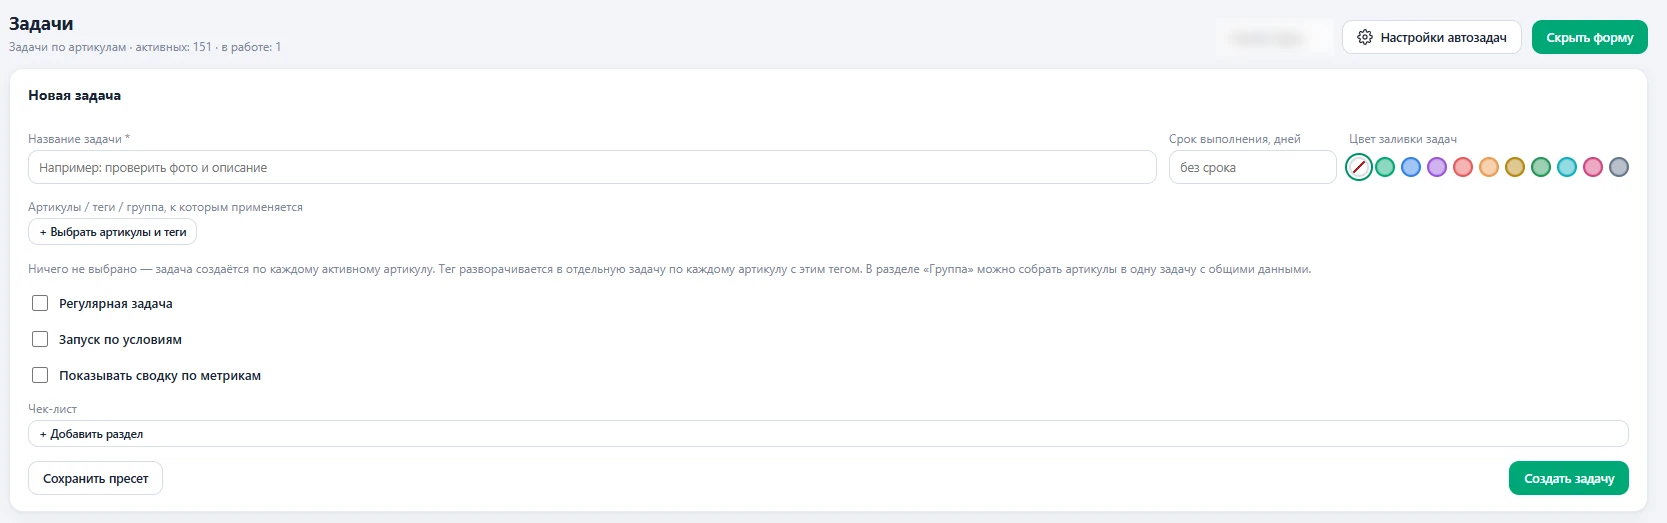Tick the Запуск по условиям checkbox
1667x523 pixels.
tap(40, 339)
